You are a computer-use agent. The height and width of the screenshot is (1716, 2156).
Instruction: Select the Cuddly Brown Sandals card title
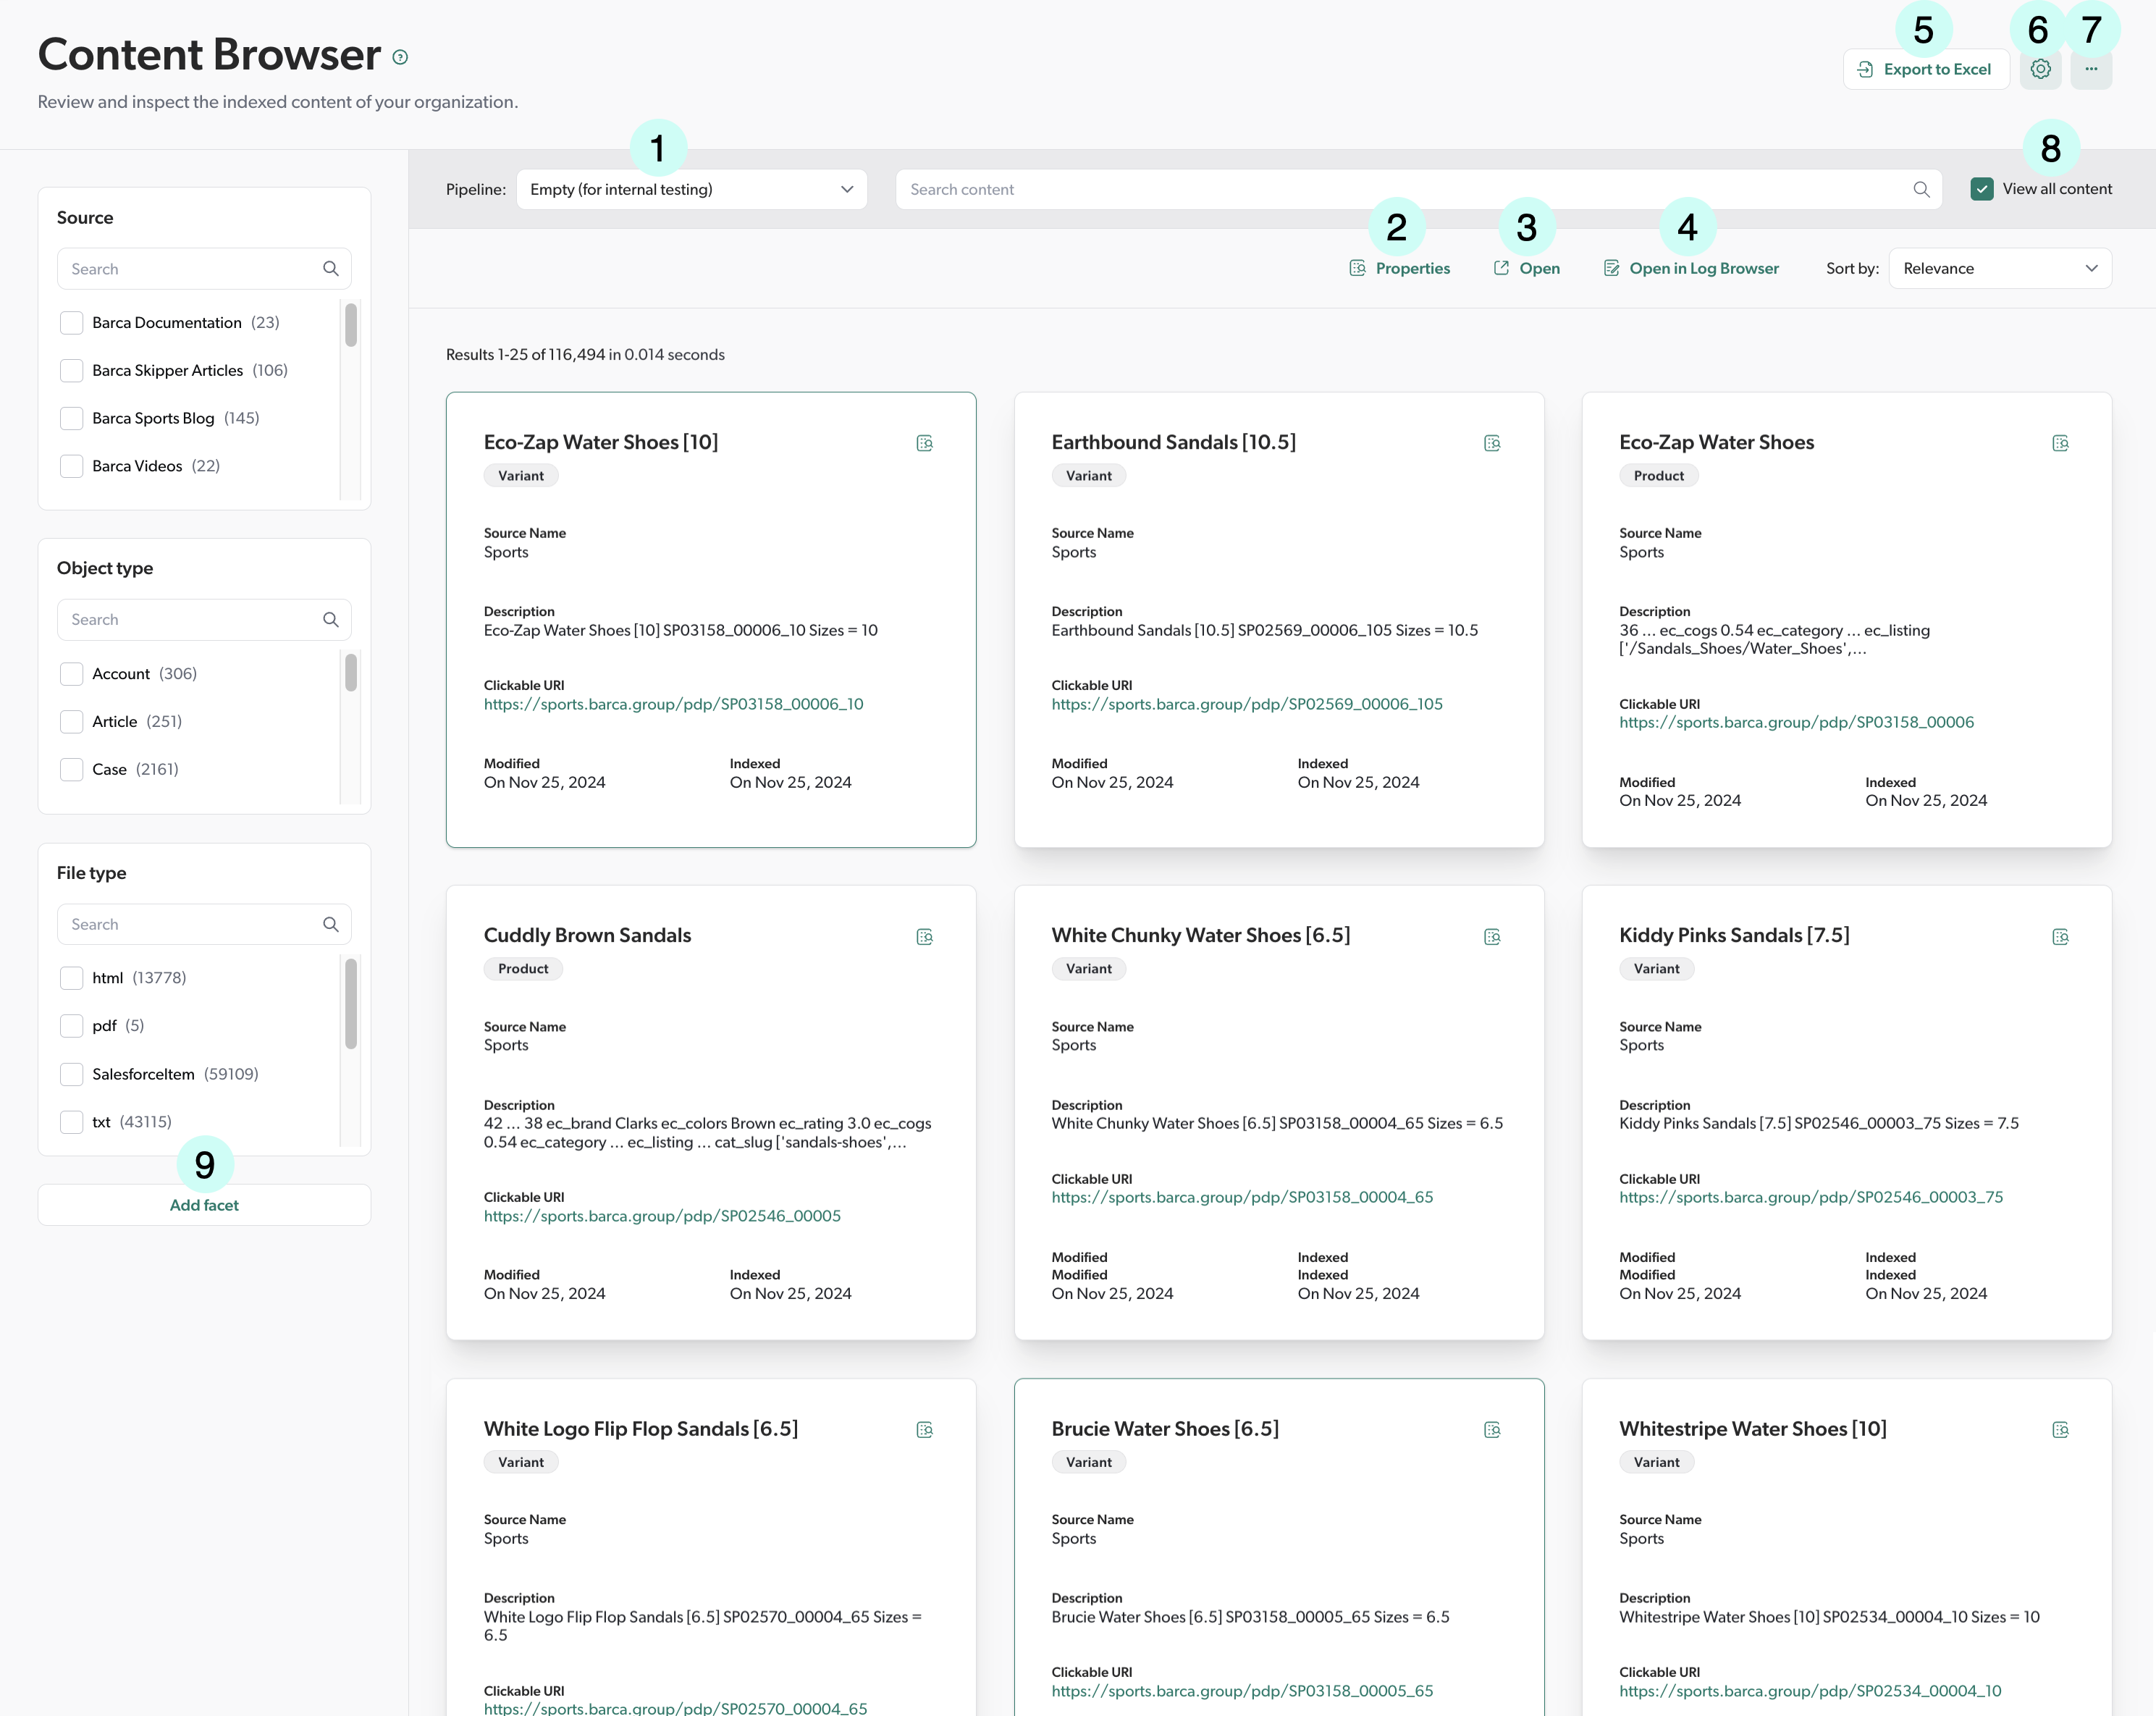pyautogui.click(x=587, y=935)
